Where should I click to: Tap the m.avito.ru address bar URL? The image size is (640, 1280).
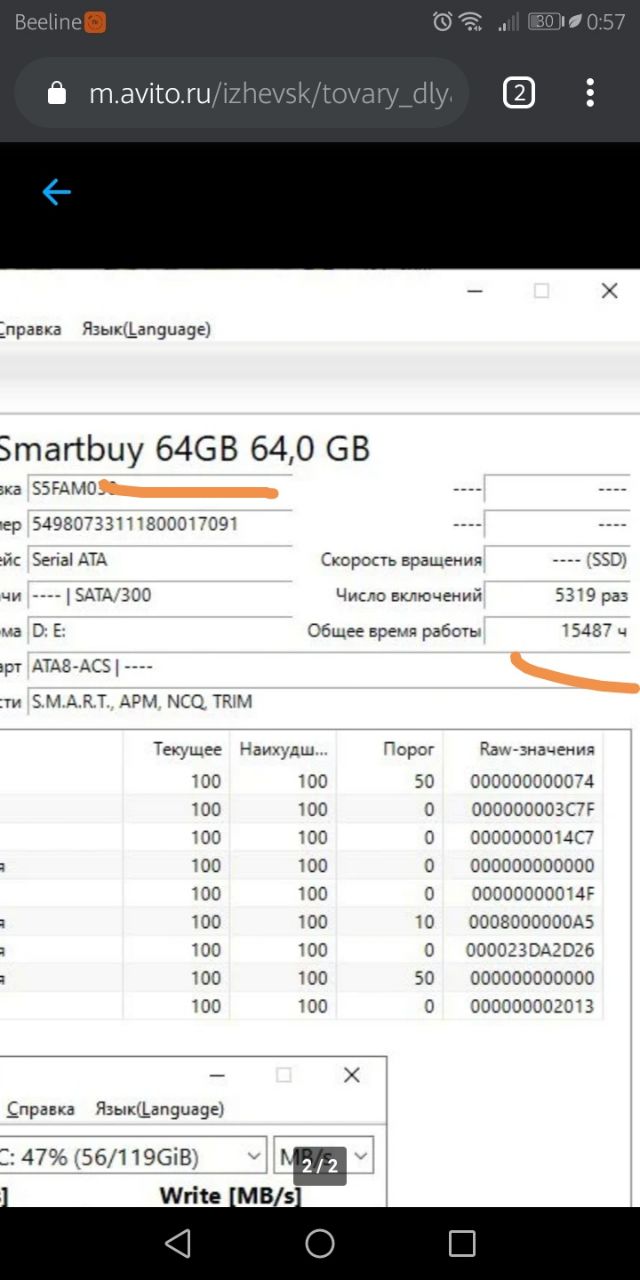coord(270,94)
